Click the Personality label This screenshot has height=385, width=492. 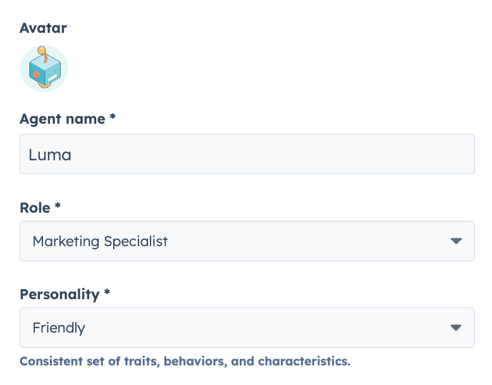point(60,295)
